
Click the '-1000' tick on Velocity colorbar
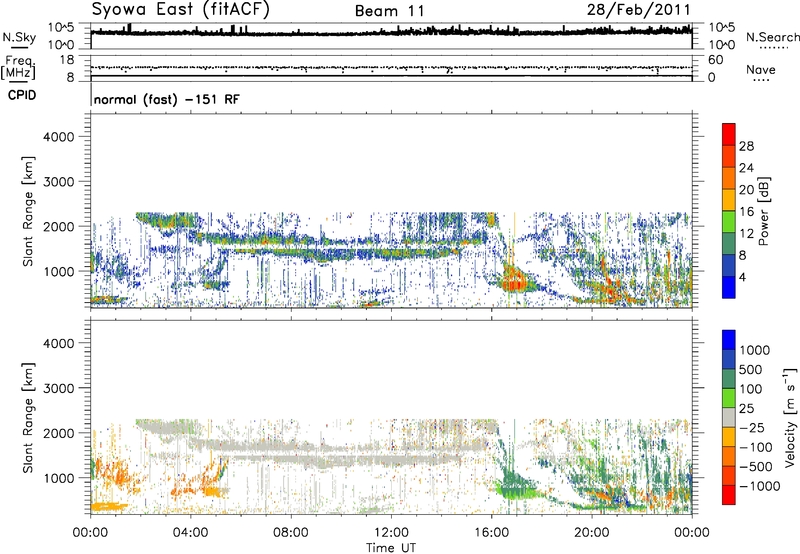point(759,486)
